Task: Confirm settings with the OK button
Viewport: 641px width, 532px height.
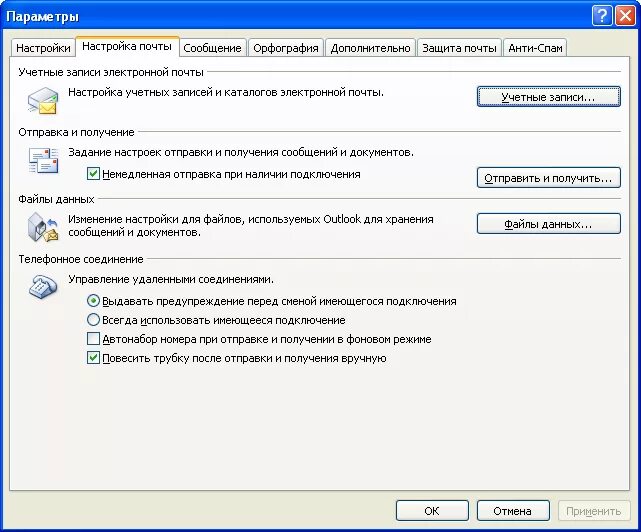Action: tap(432, 511)
